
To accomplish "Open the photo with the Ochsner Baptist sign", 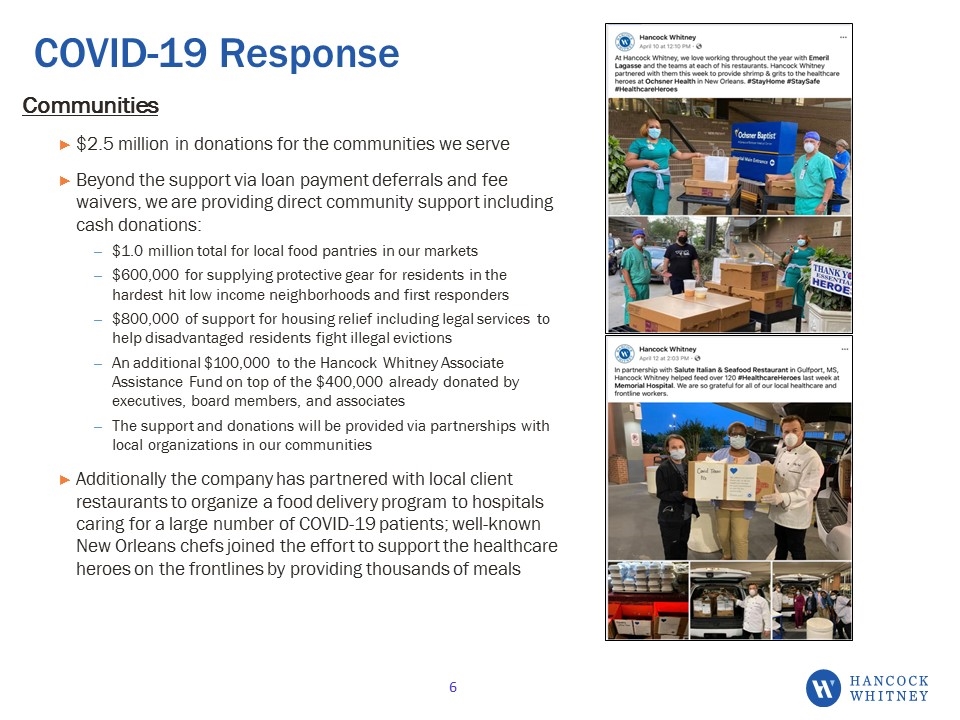I will tap(729, 156).
